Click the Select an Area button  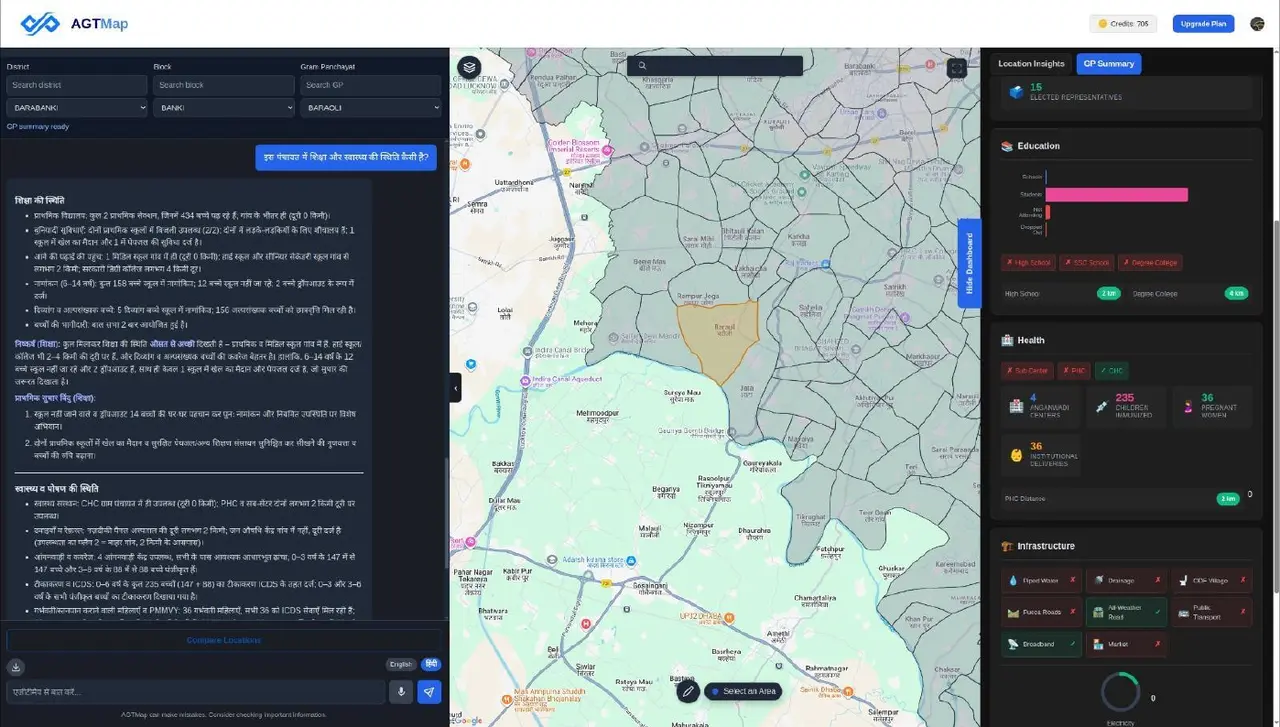[x=741, y=691]
